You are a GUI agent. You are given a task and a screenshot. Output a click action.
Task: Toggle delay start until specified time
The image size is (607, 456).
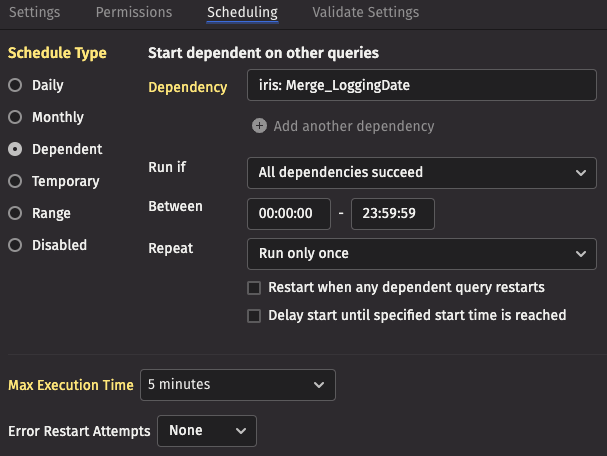pyautogui.click(x=255, y=316)
